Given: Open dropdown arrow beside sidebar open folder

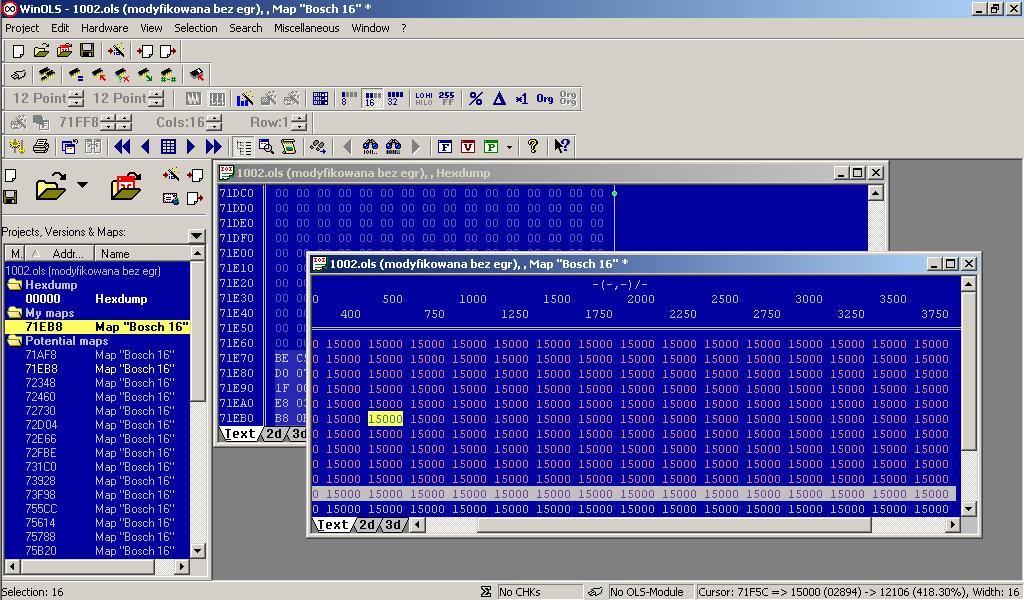Looking at the screenshot, I should [x=82, y=185].
